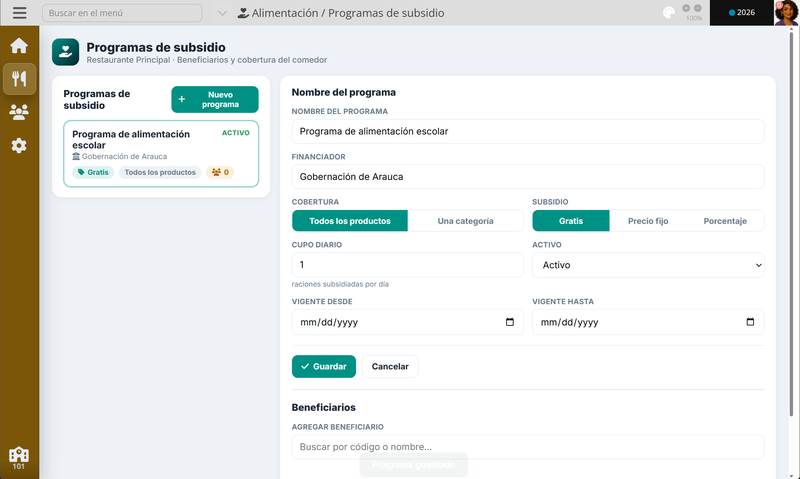Click the zoom out minus icon
The image size is (800, 479).
click(697, 8)
